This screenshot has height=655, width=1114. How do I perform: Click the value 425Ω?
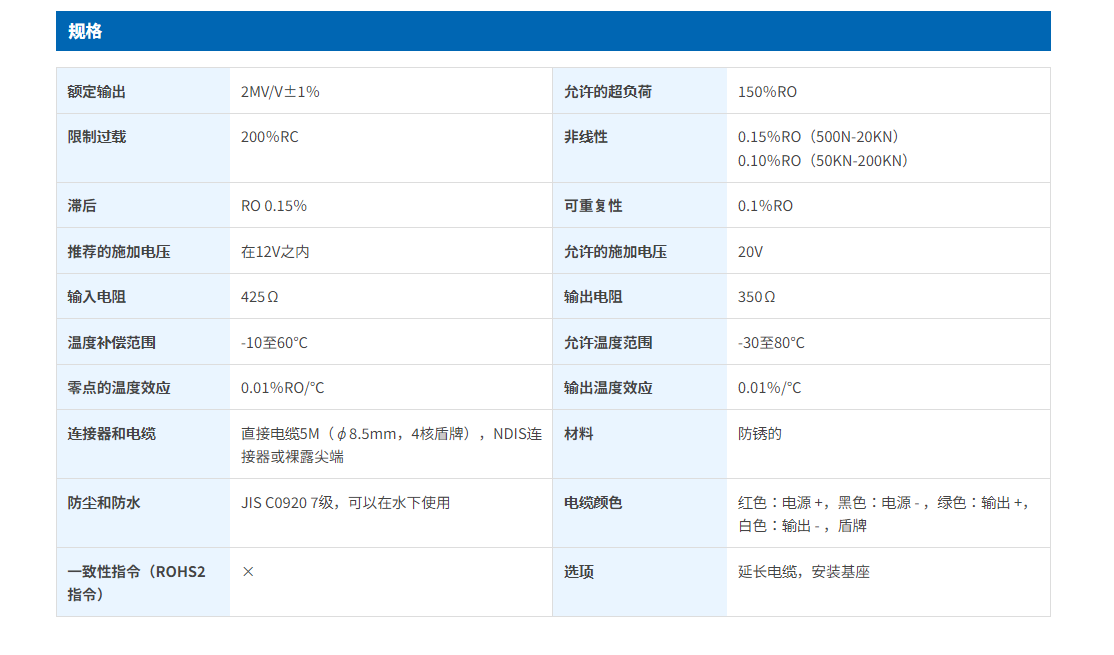point(259,297)
